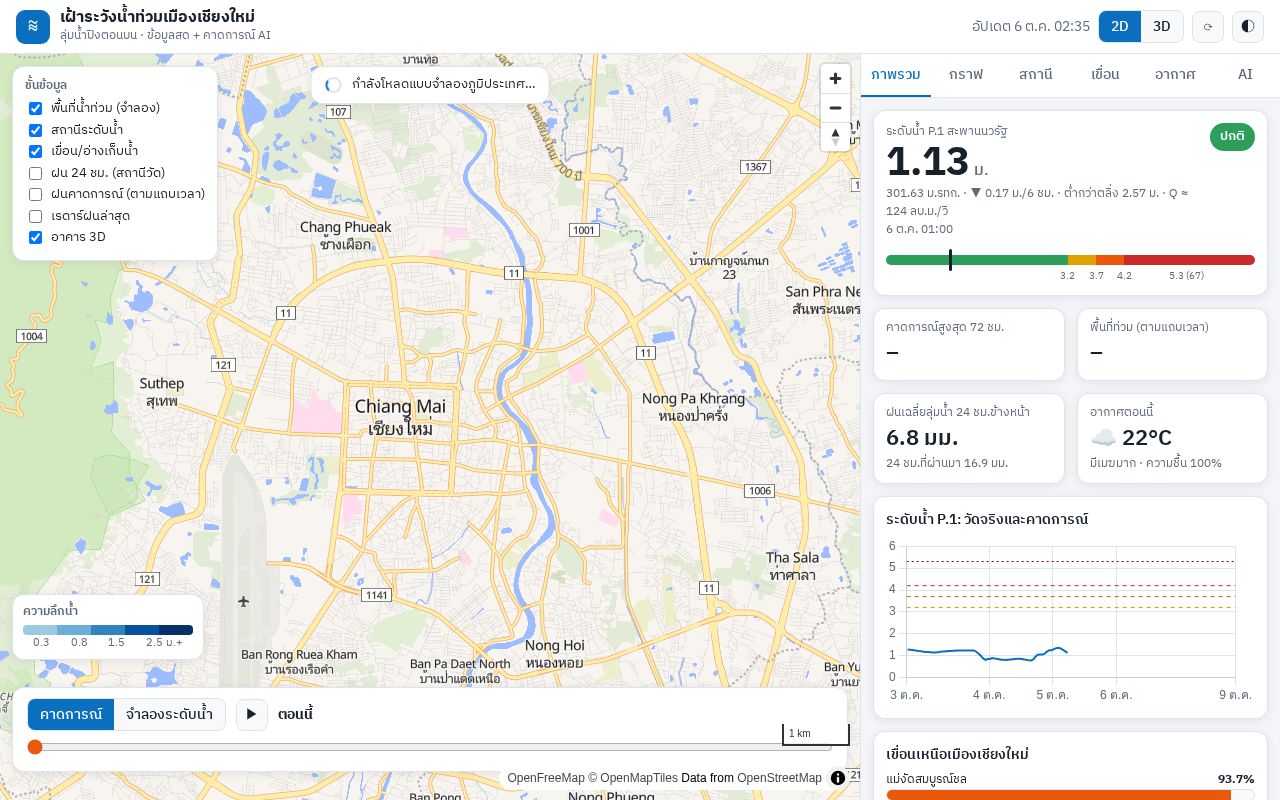
Task: Open the สถานี tab
Action: (x=1036, y=75)
